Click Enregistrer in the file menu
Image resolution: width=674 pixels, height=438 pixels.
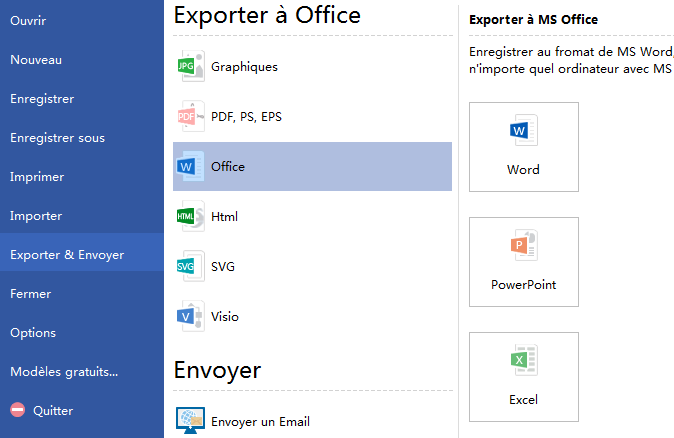42,99
